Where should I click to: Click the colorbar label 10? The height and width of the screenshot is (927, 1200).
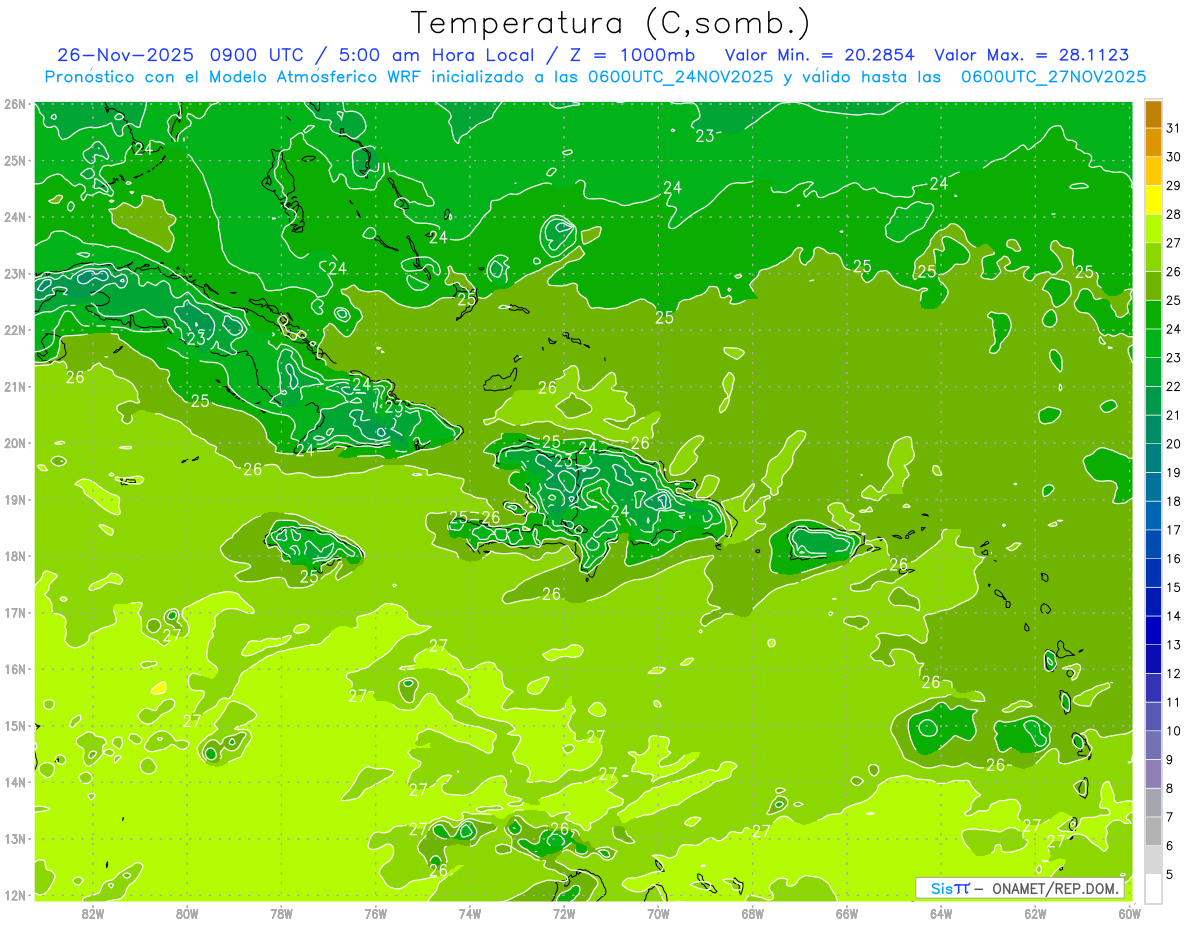[1173, 731]
